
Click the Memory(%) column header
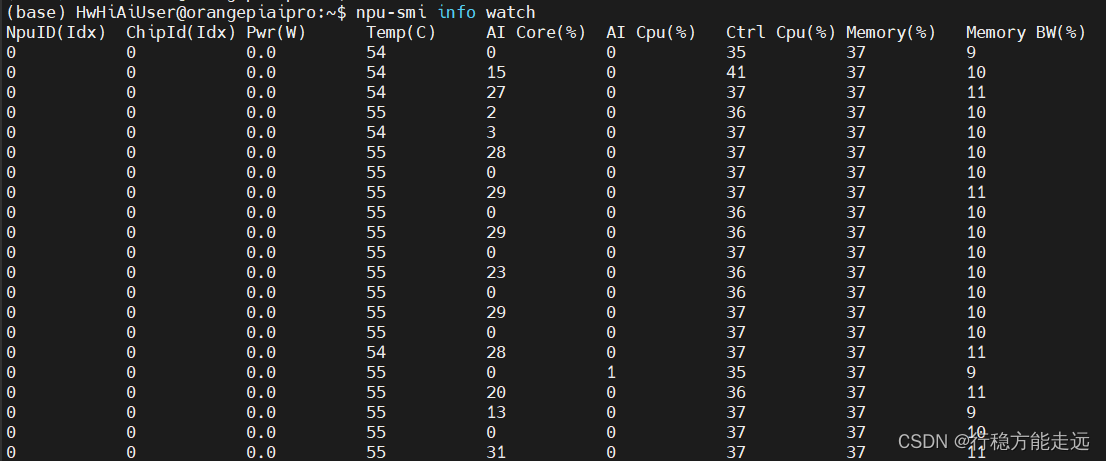(891, 32)
